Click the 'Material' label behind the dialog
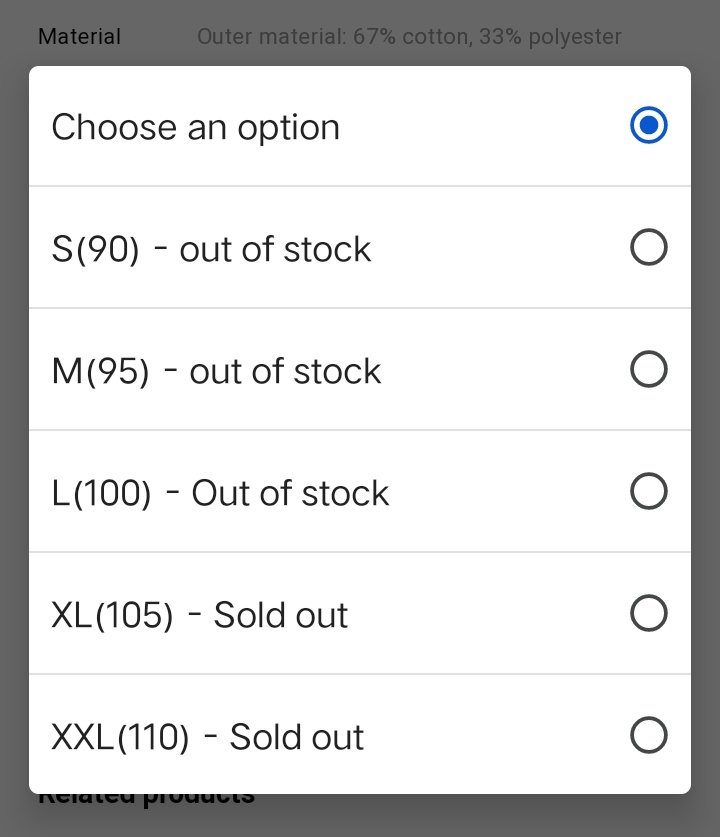Viewport: 720px width, 837px height. tap(79, 37)
